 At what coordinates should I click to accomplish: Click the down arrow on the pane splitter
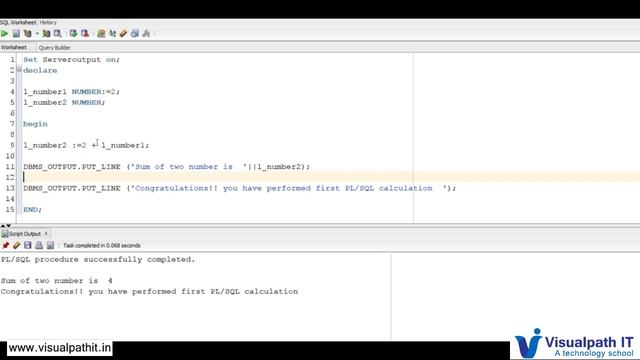click(x=8, y=225)
